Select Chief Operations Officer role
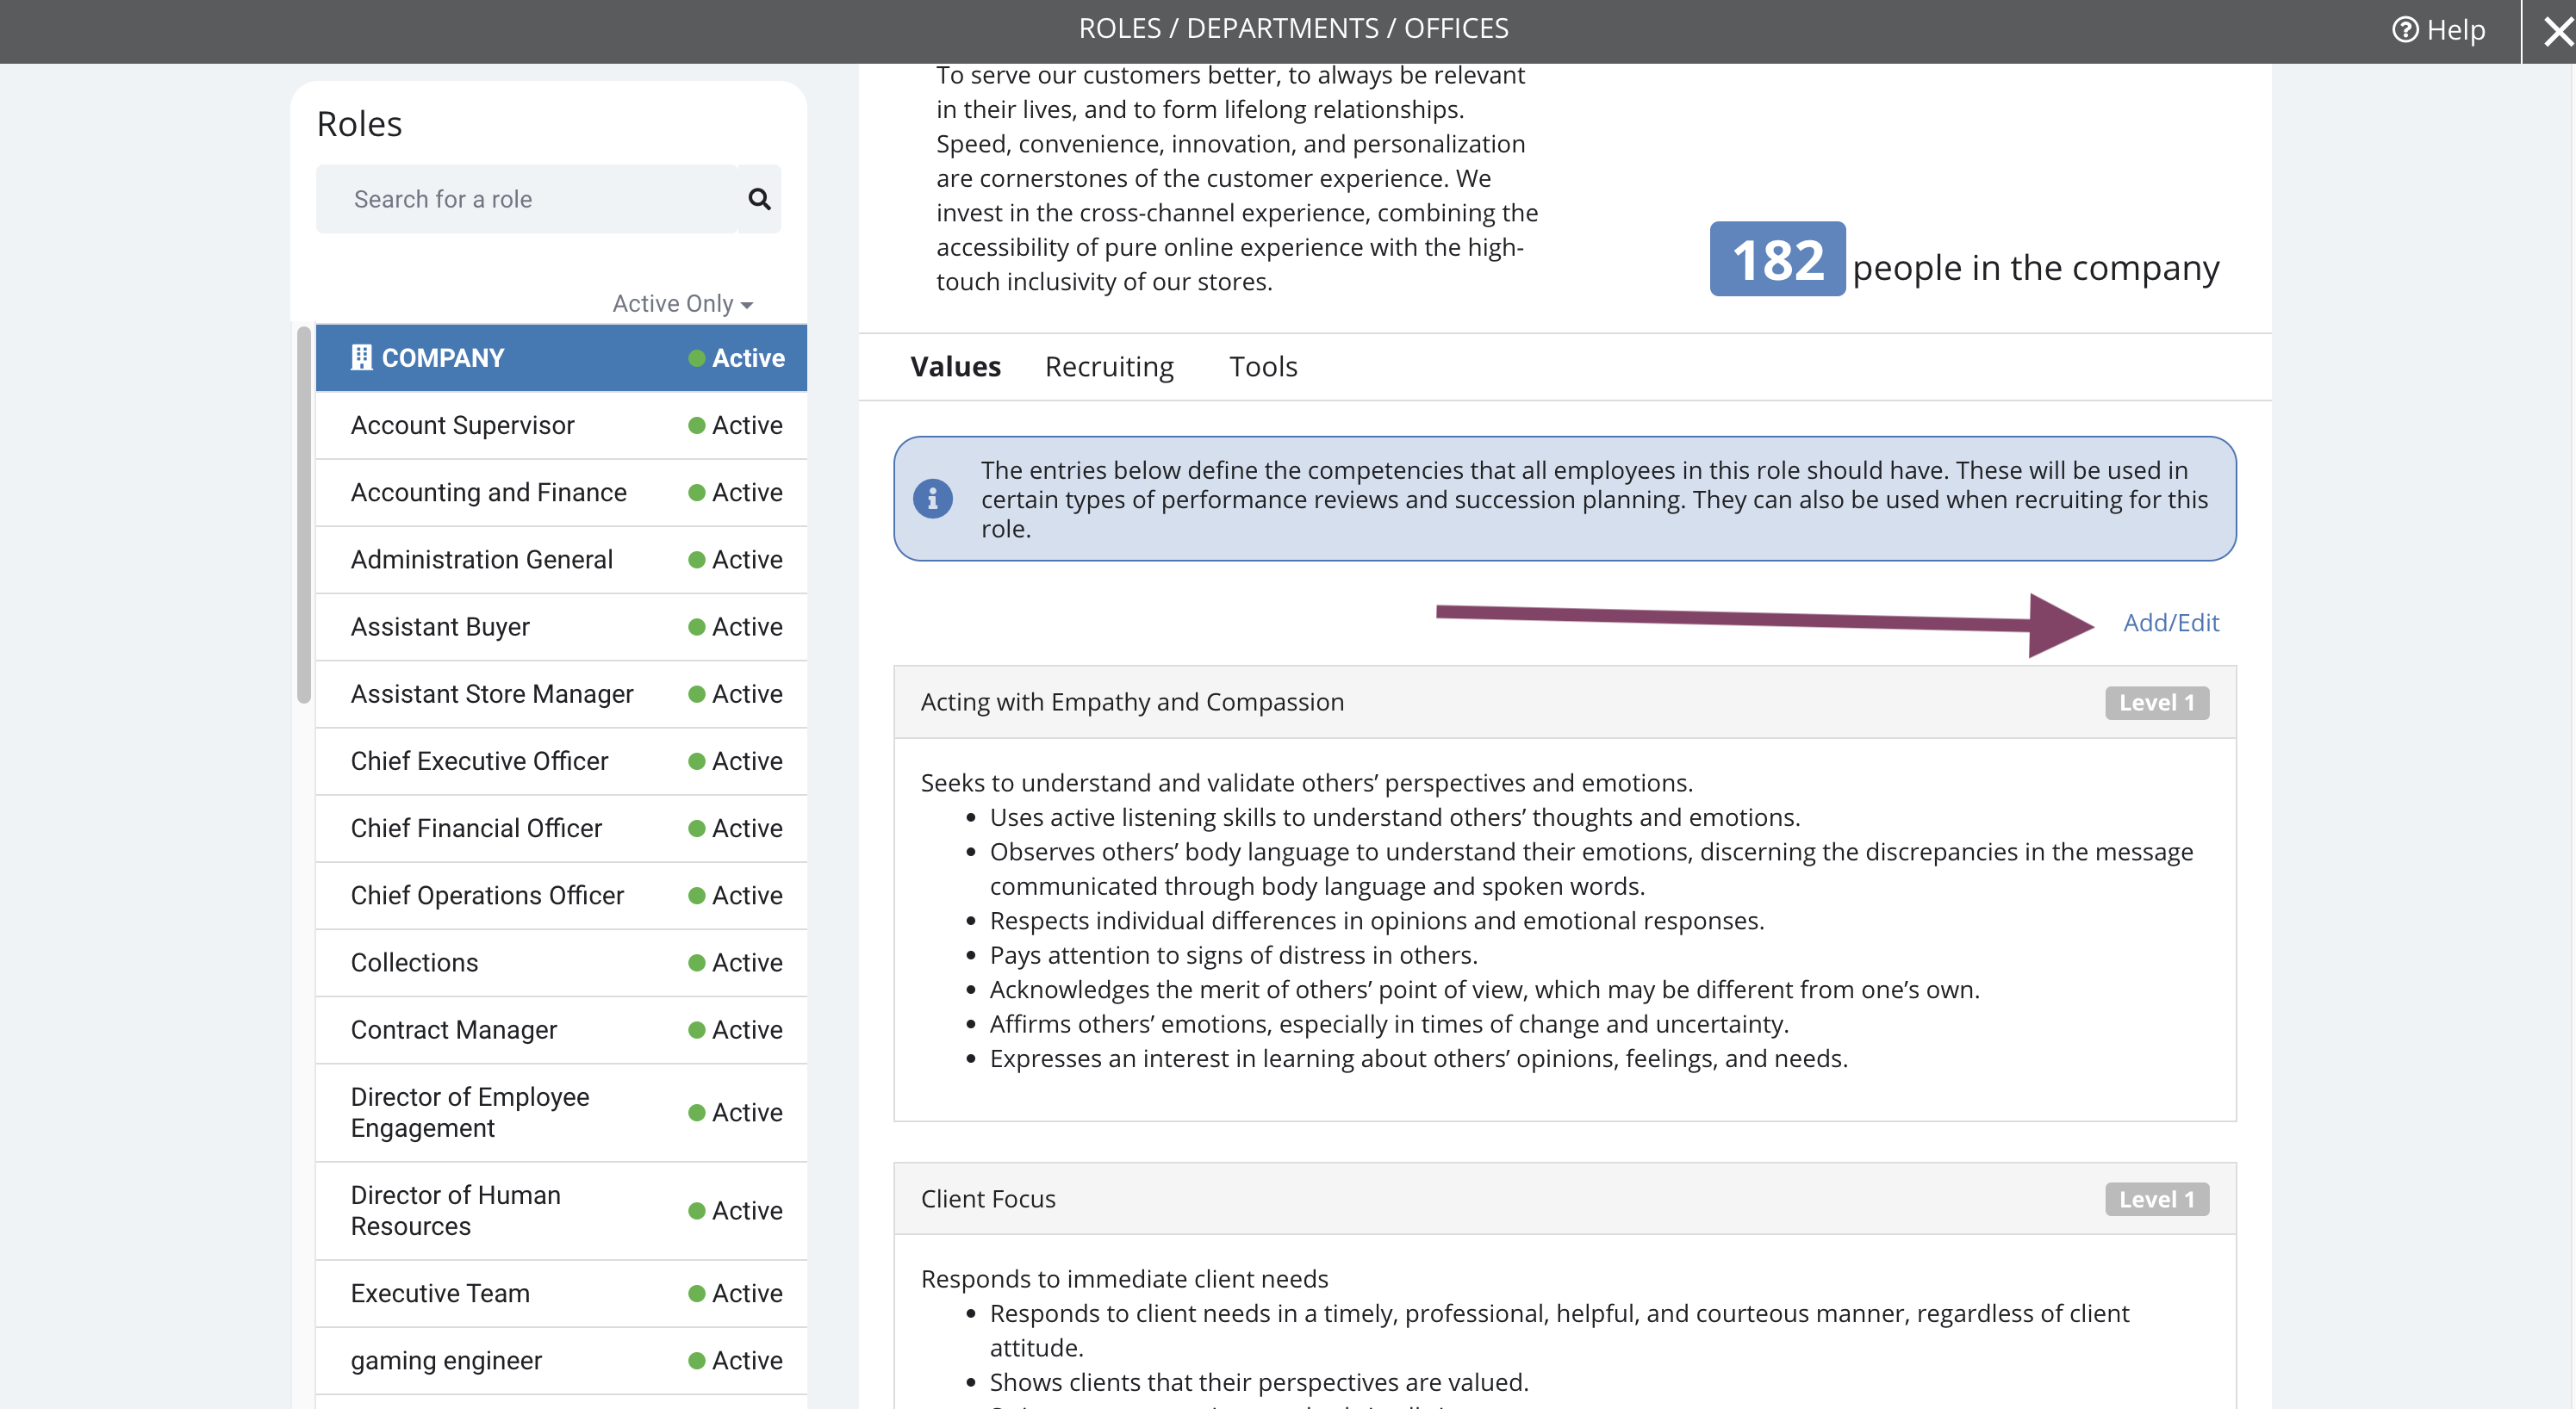The height and width of the screenshot is (1409, 2576). (561, 895)
